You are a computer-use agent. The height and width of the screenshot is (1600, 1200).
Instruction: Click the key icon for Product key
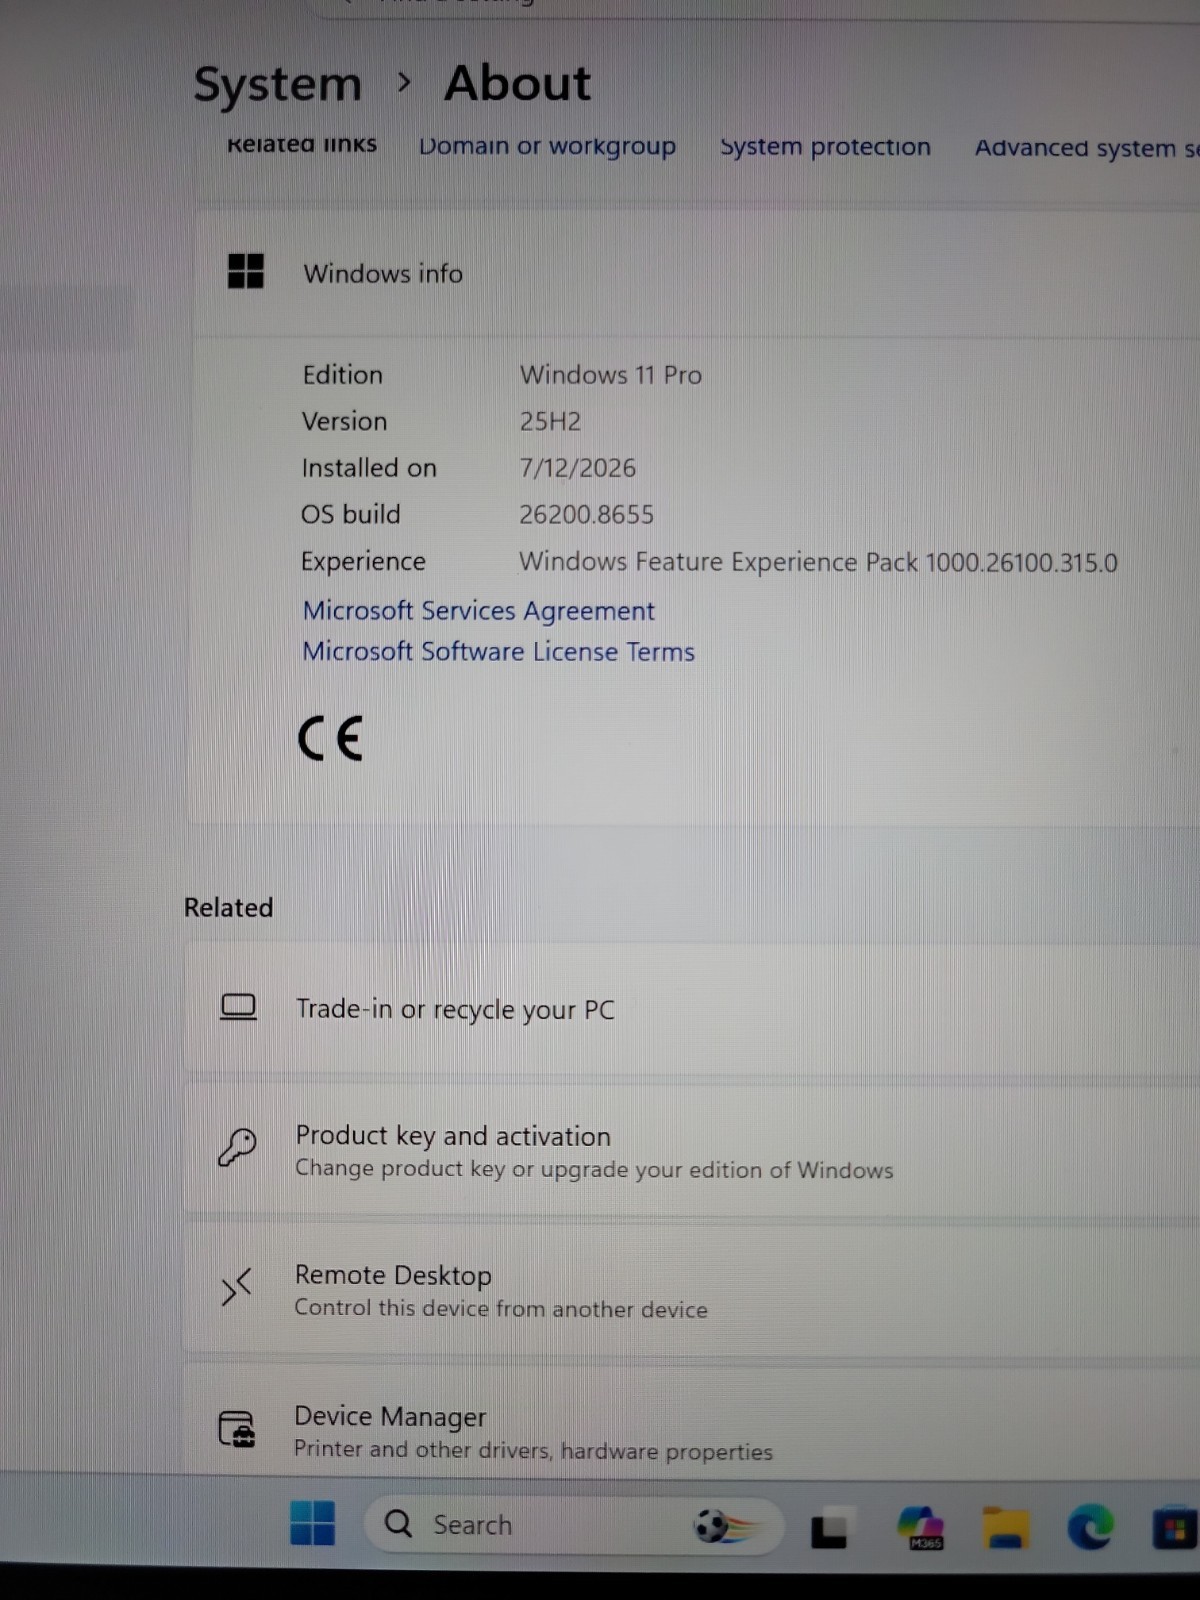(237, 1148)
